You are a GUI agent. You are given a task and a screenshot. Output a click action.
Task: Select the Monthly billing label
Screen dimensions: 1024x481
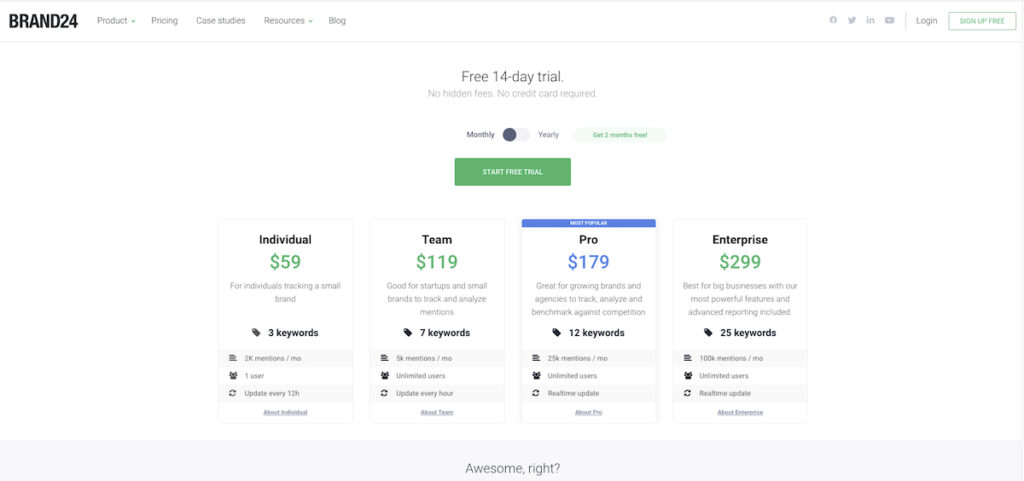coord(481,135)
